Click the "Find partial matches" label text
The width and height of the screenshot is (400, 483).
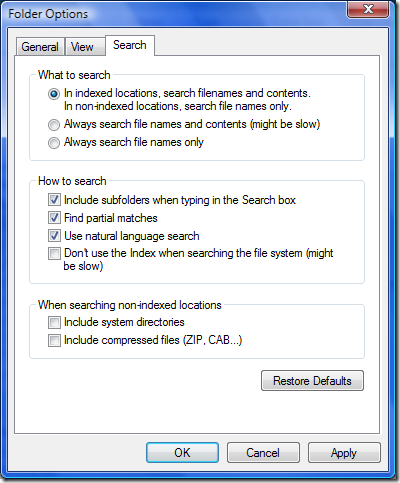point(111,218)
